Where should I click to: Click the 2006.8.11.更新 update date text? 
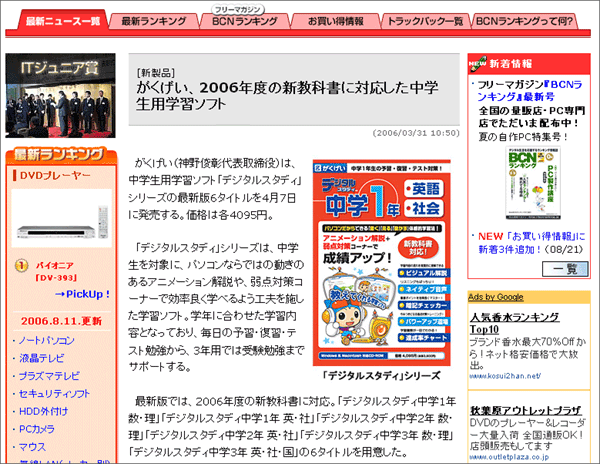tap(62, 321)
